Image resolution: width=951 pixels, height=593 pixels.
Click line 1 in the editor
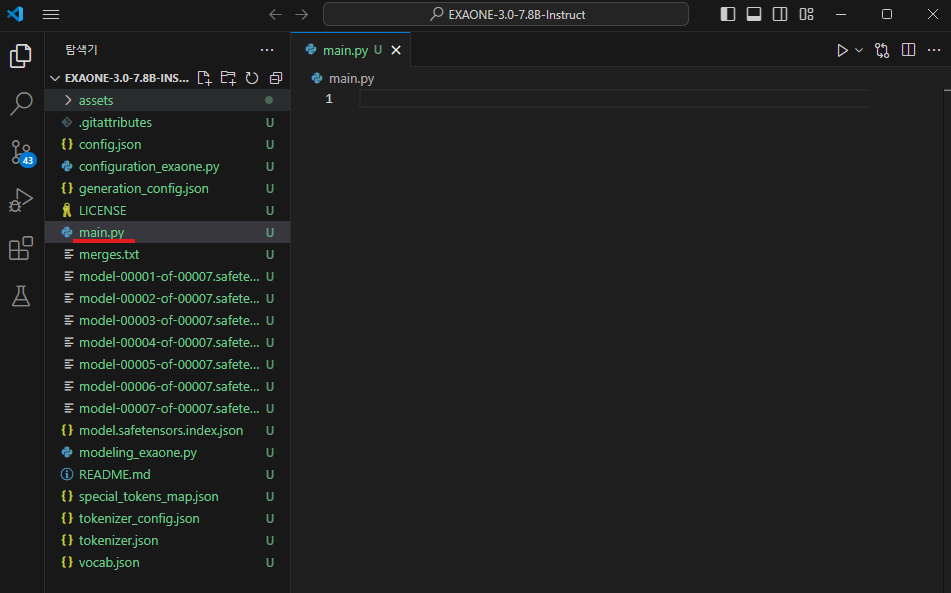[614, 99]
